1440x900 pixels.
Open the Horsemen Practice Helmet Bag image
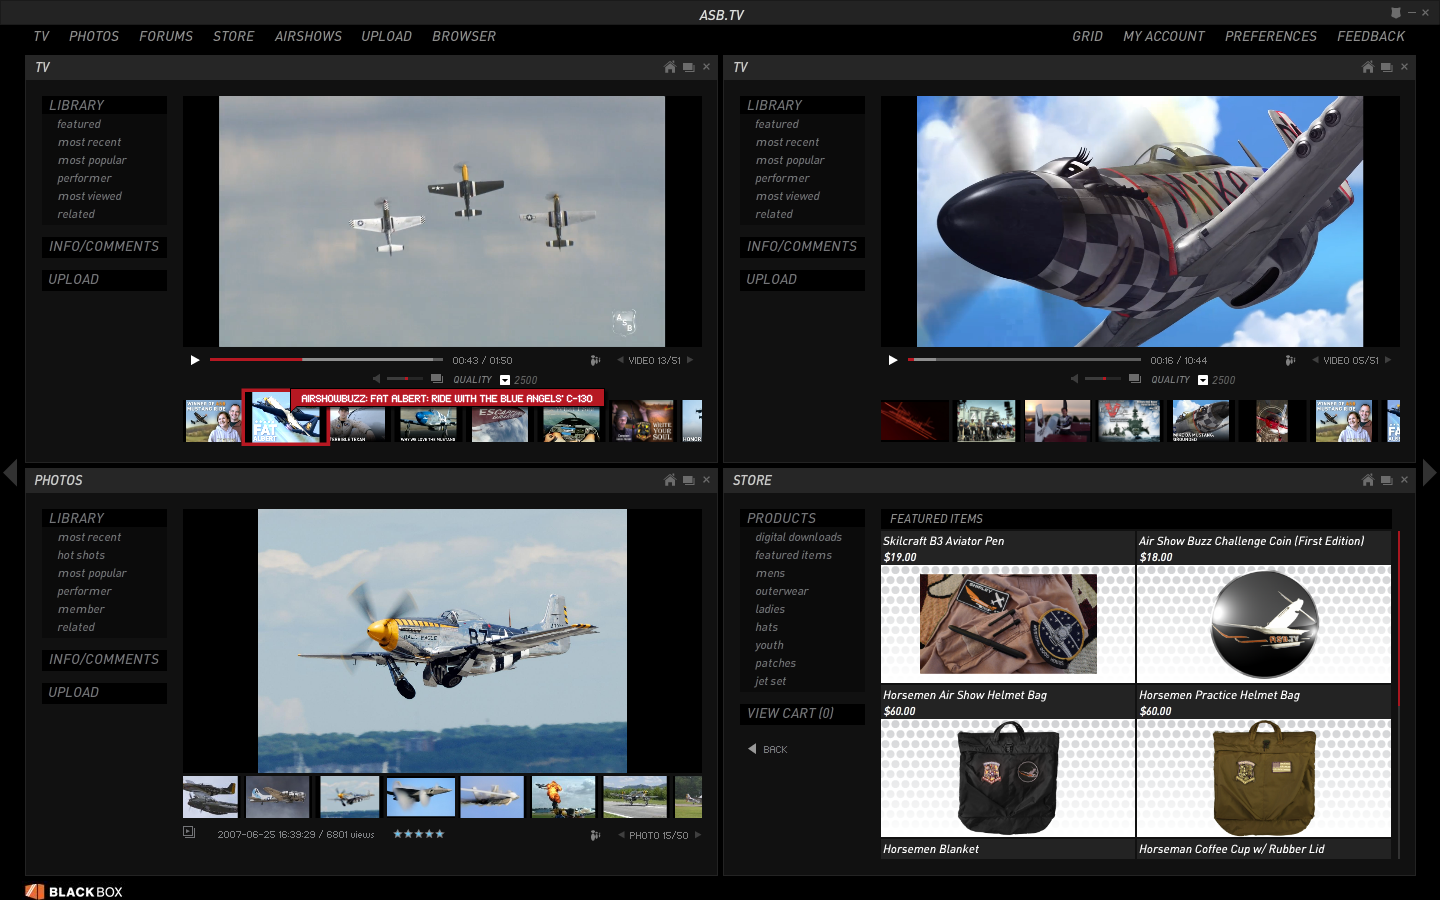pyautogui.click(x=1264, y=778)
